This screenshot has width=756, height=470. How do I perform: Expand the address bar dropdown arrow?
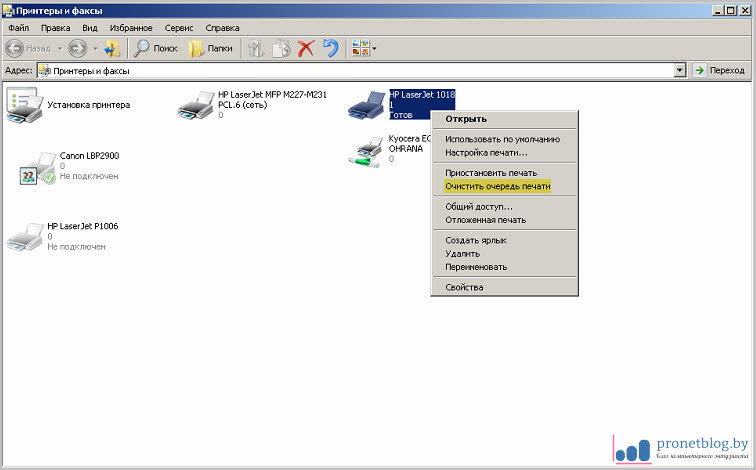pos(680,71)
